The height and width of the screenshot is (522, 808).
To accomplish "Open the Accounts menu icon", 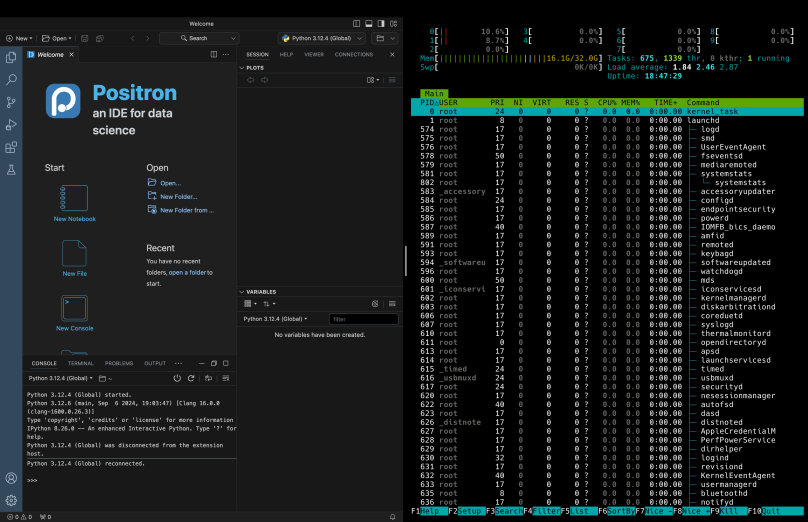I will (x=11, y=478).
